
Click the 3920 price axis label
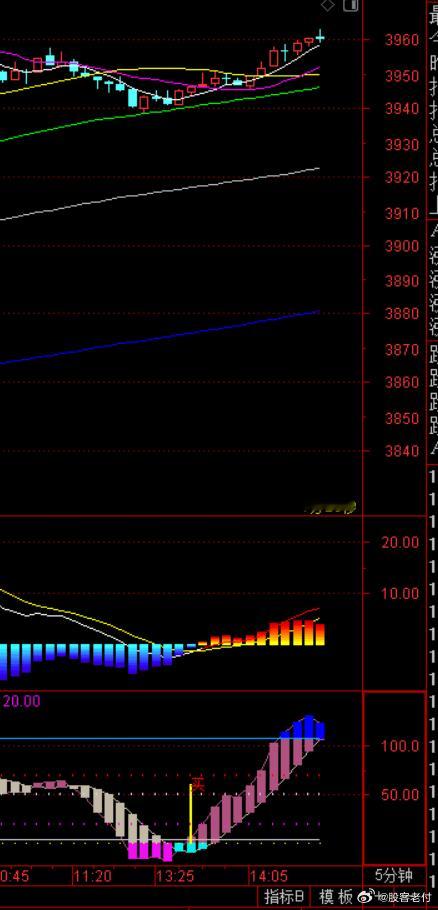pos(401,177)
